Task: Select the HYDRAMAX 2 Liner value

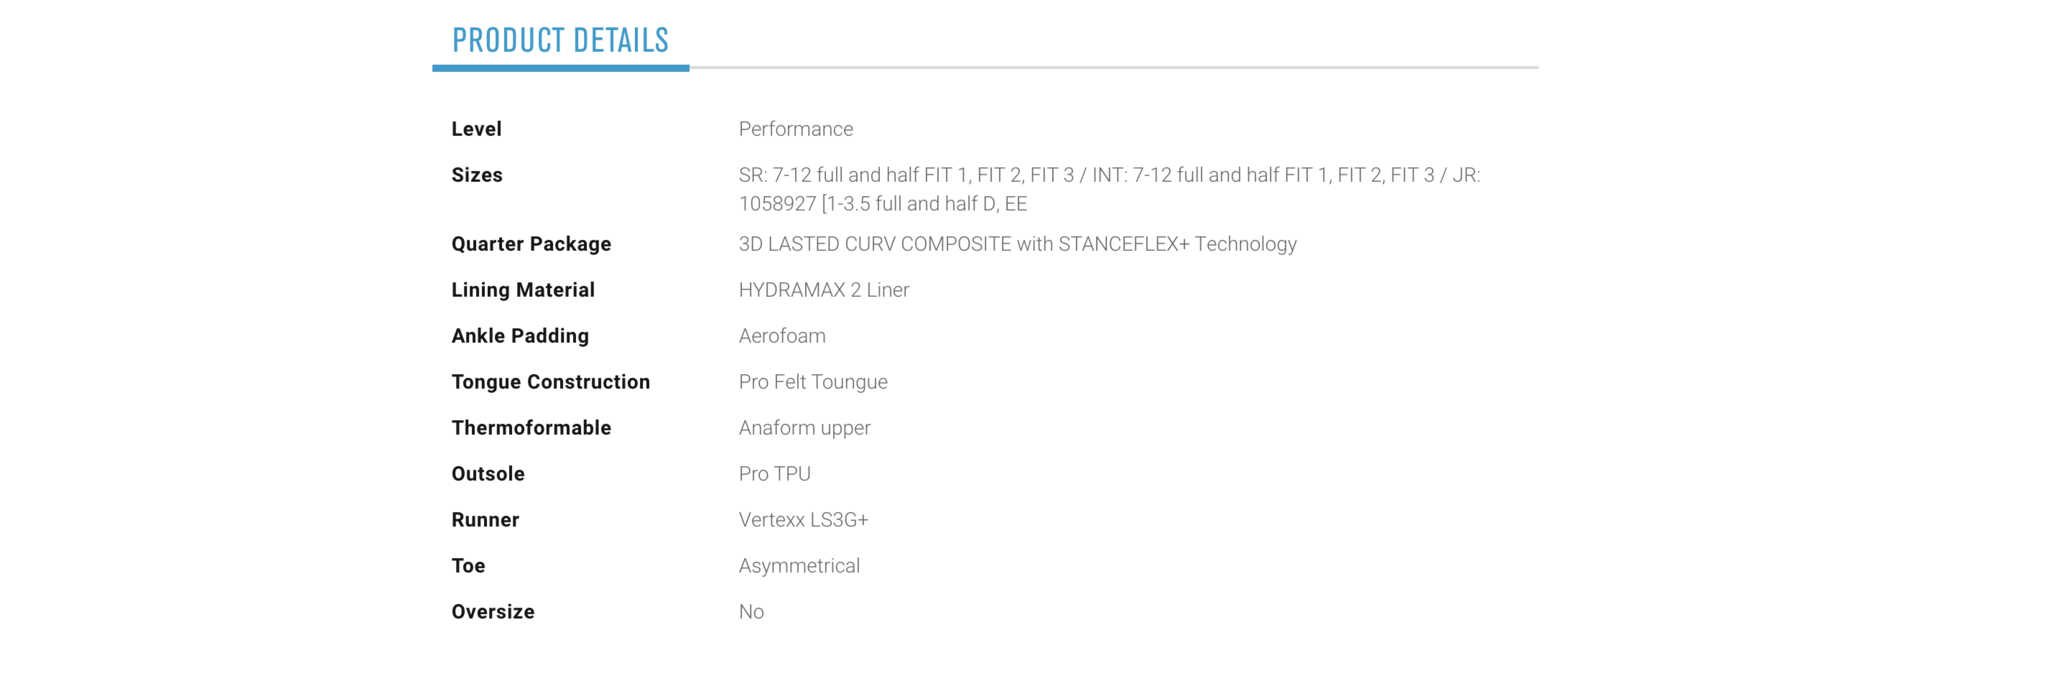Action: coord(824,290)
